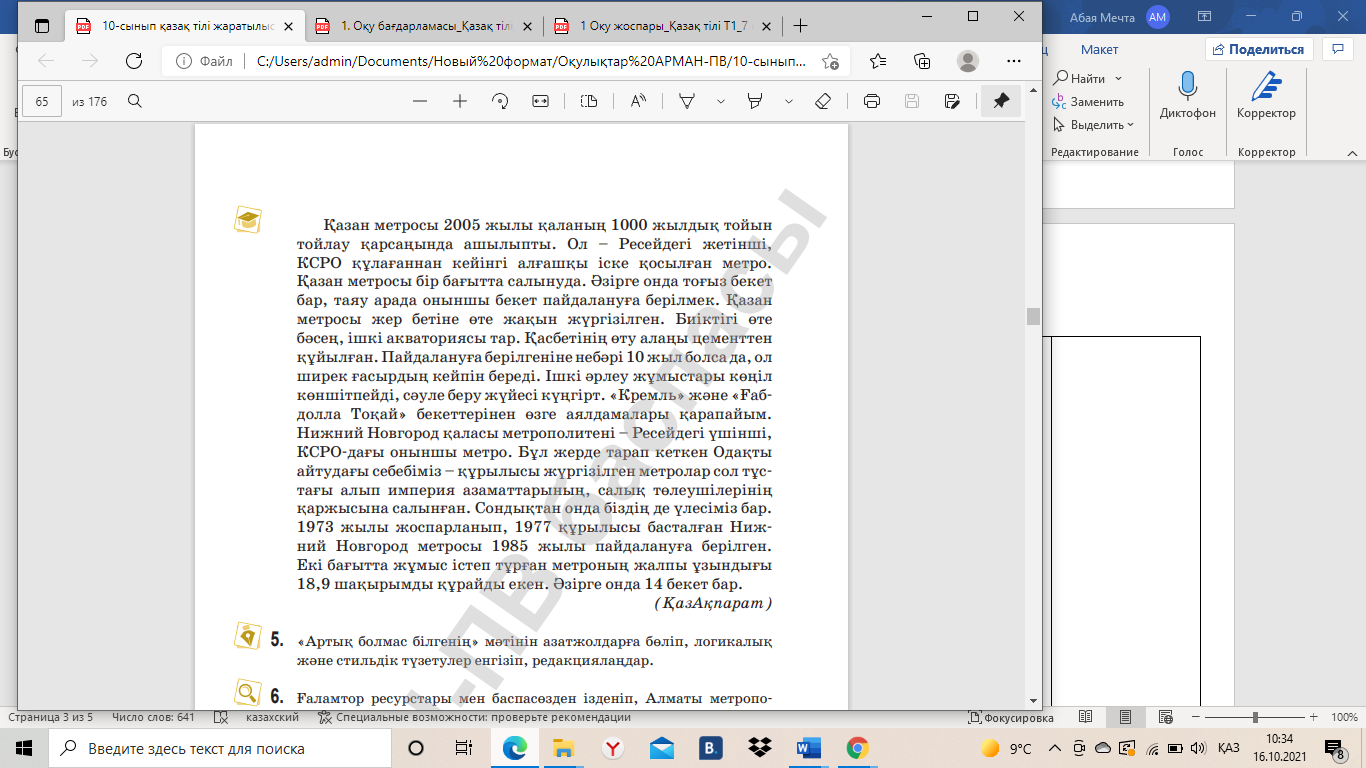Click the Поделиться button in Word
The width and height of the screenshot is (1366, 768).
pyautogui.click(x=1258, y=49)
